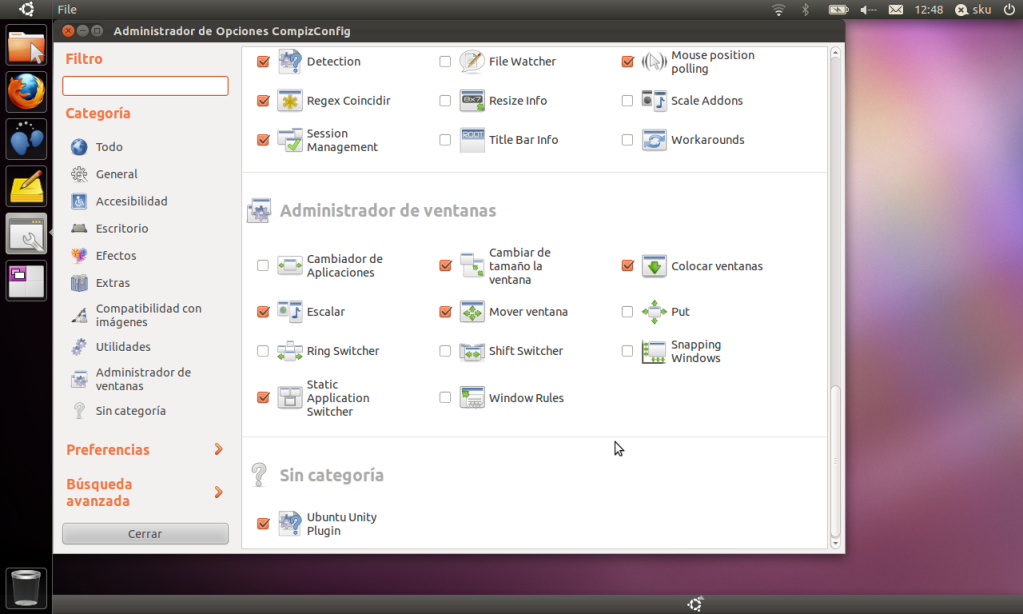The width and height of the screenshot is (1023, 614).
Task: Open the Trash in the launcher
Action: (26, 587)
